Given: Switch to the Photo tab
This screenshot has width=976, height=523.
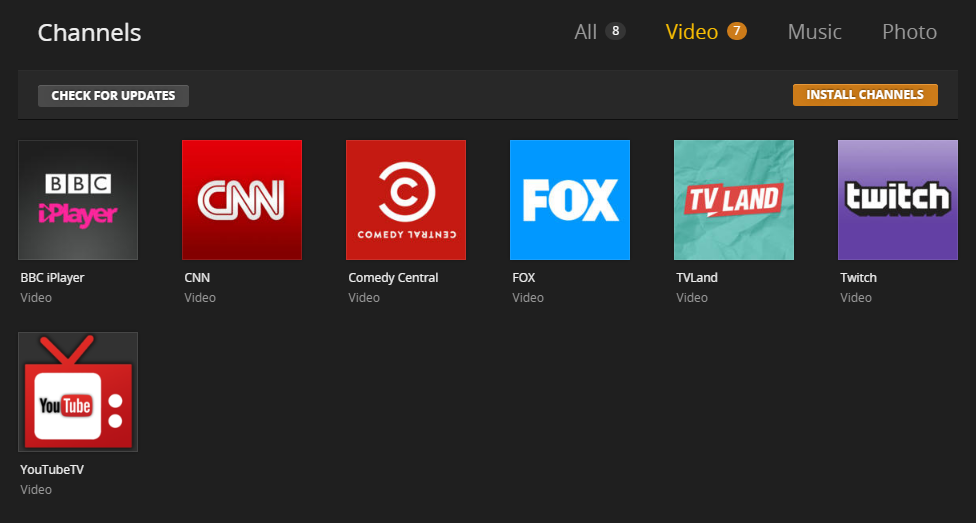Looking at the screenshot, I should pyautogui.click(x=909, y=32).
